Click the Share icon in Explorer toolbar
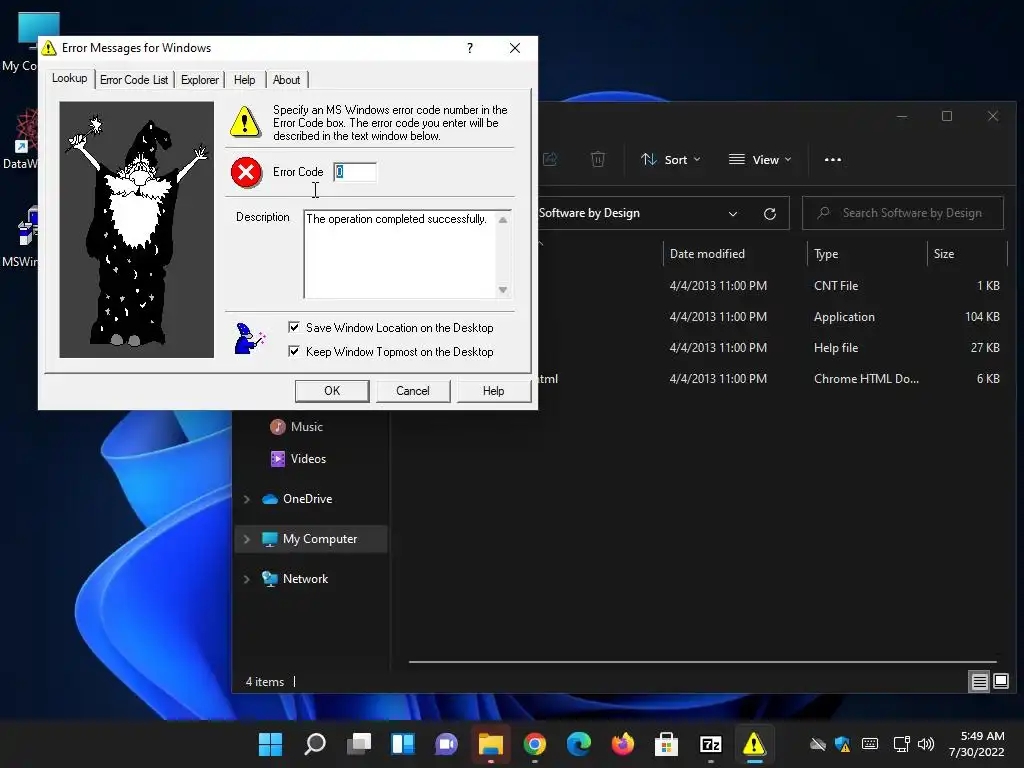Screen dimensions: 1024x768 550,159
